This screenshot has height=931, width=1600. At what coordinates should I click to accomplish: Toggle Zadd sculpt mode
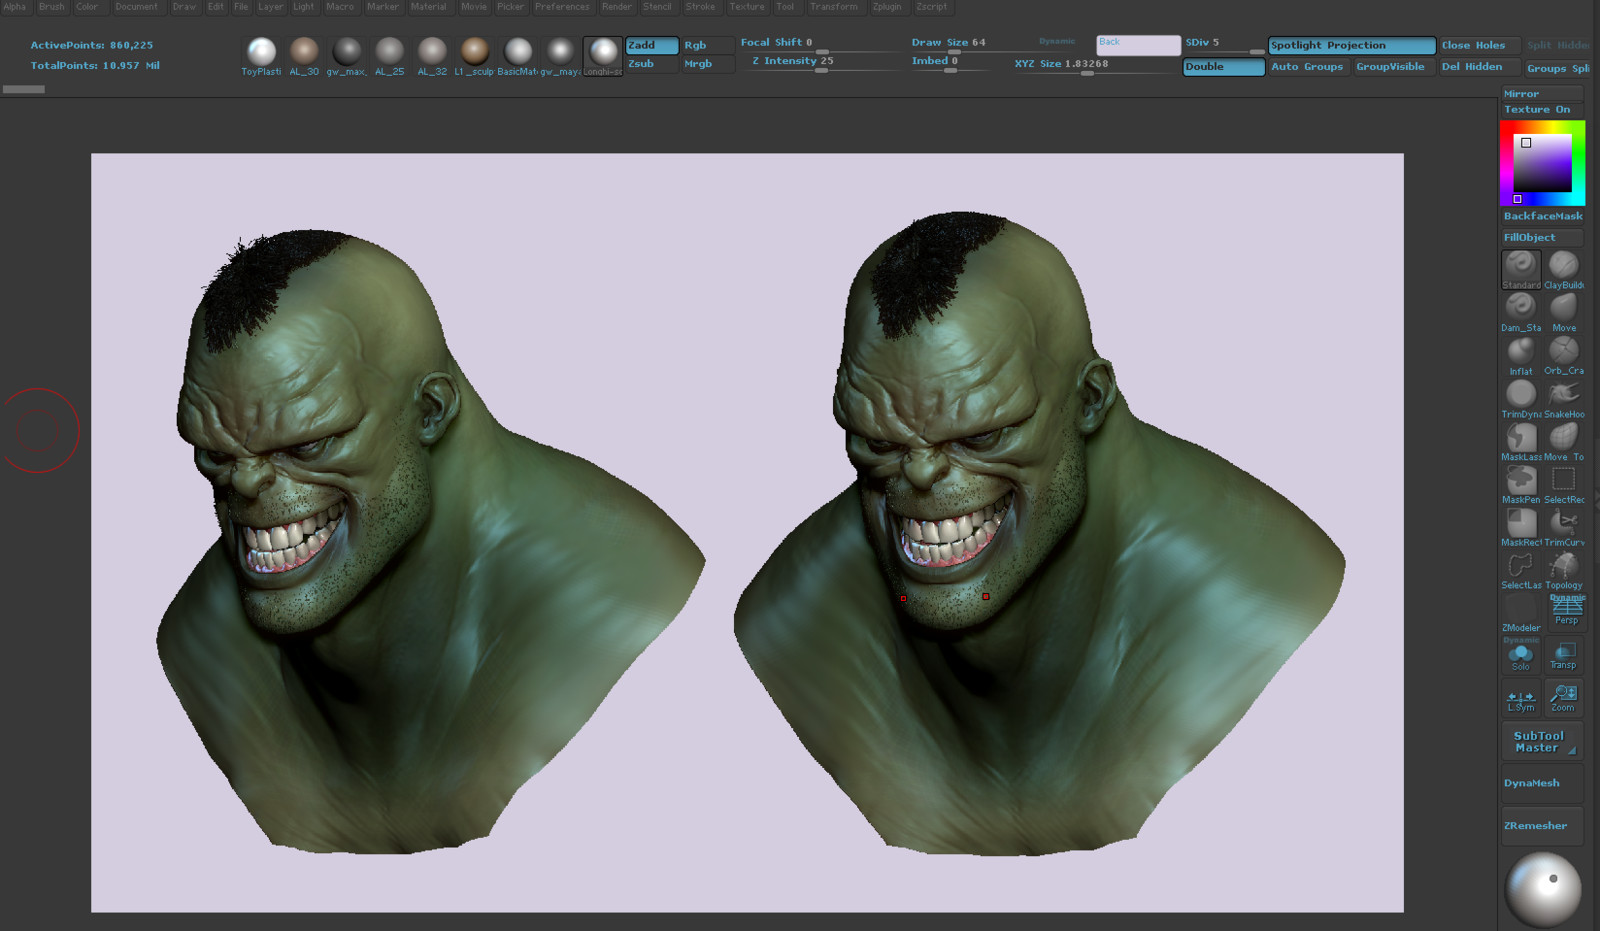(x=651, y=45)
